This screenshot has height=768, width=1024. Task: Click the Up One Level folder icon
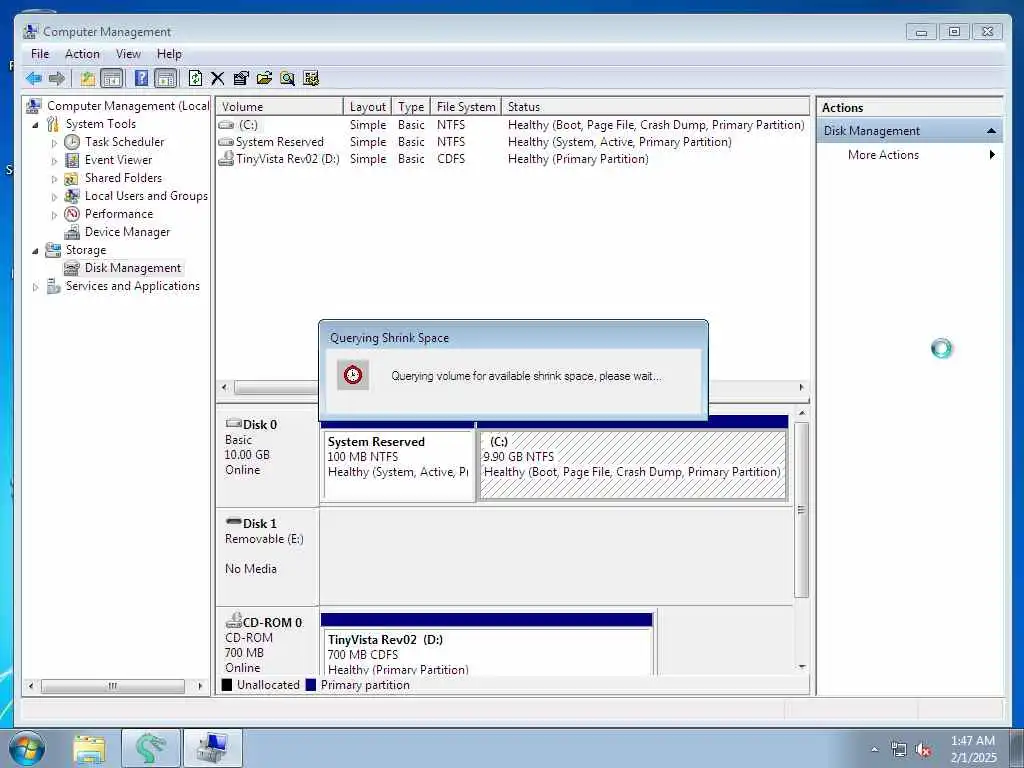coord(88,79)
